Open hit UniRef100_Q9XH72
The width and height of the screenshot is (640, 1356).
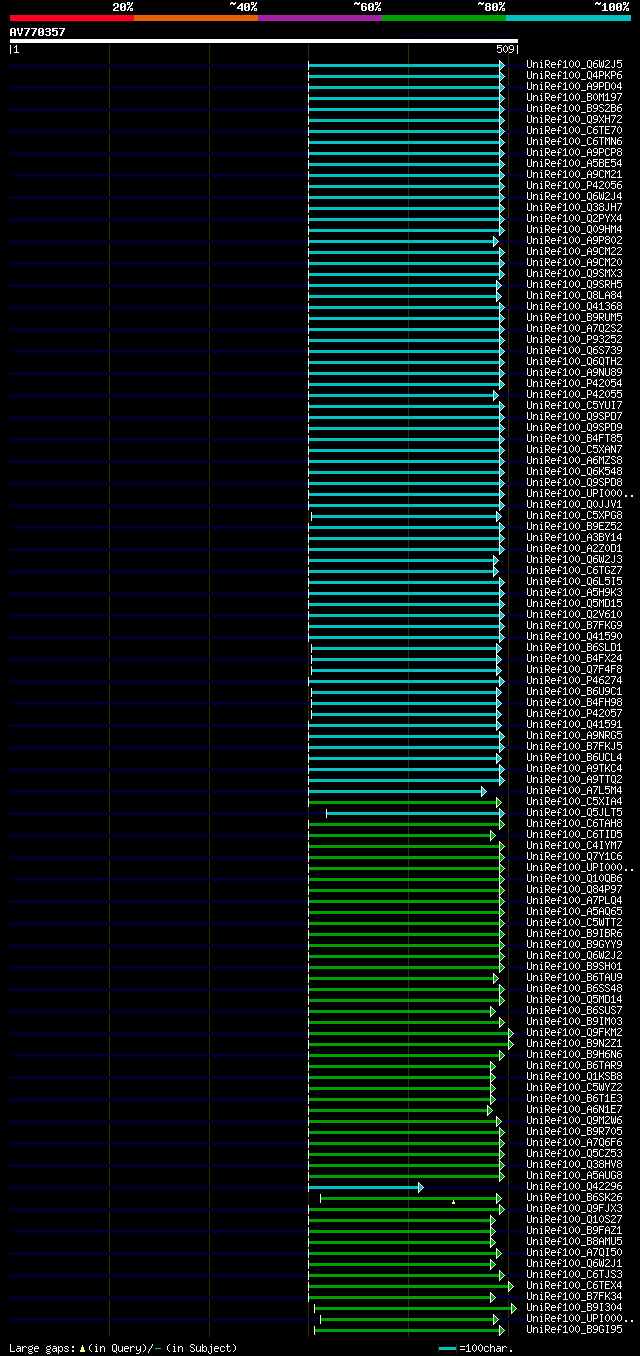[x=574, y=120]
